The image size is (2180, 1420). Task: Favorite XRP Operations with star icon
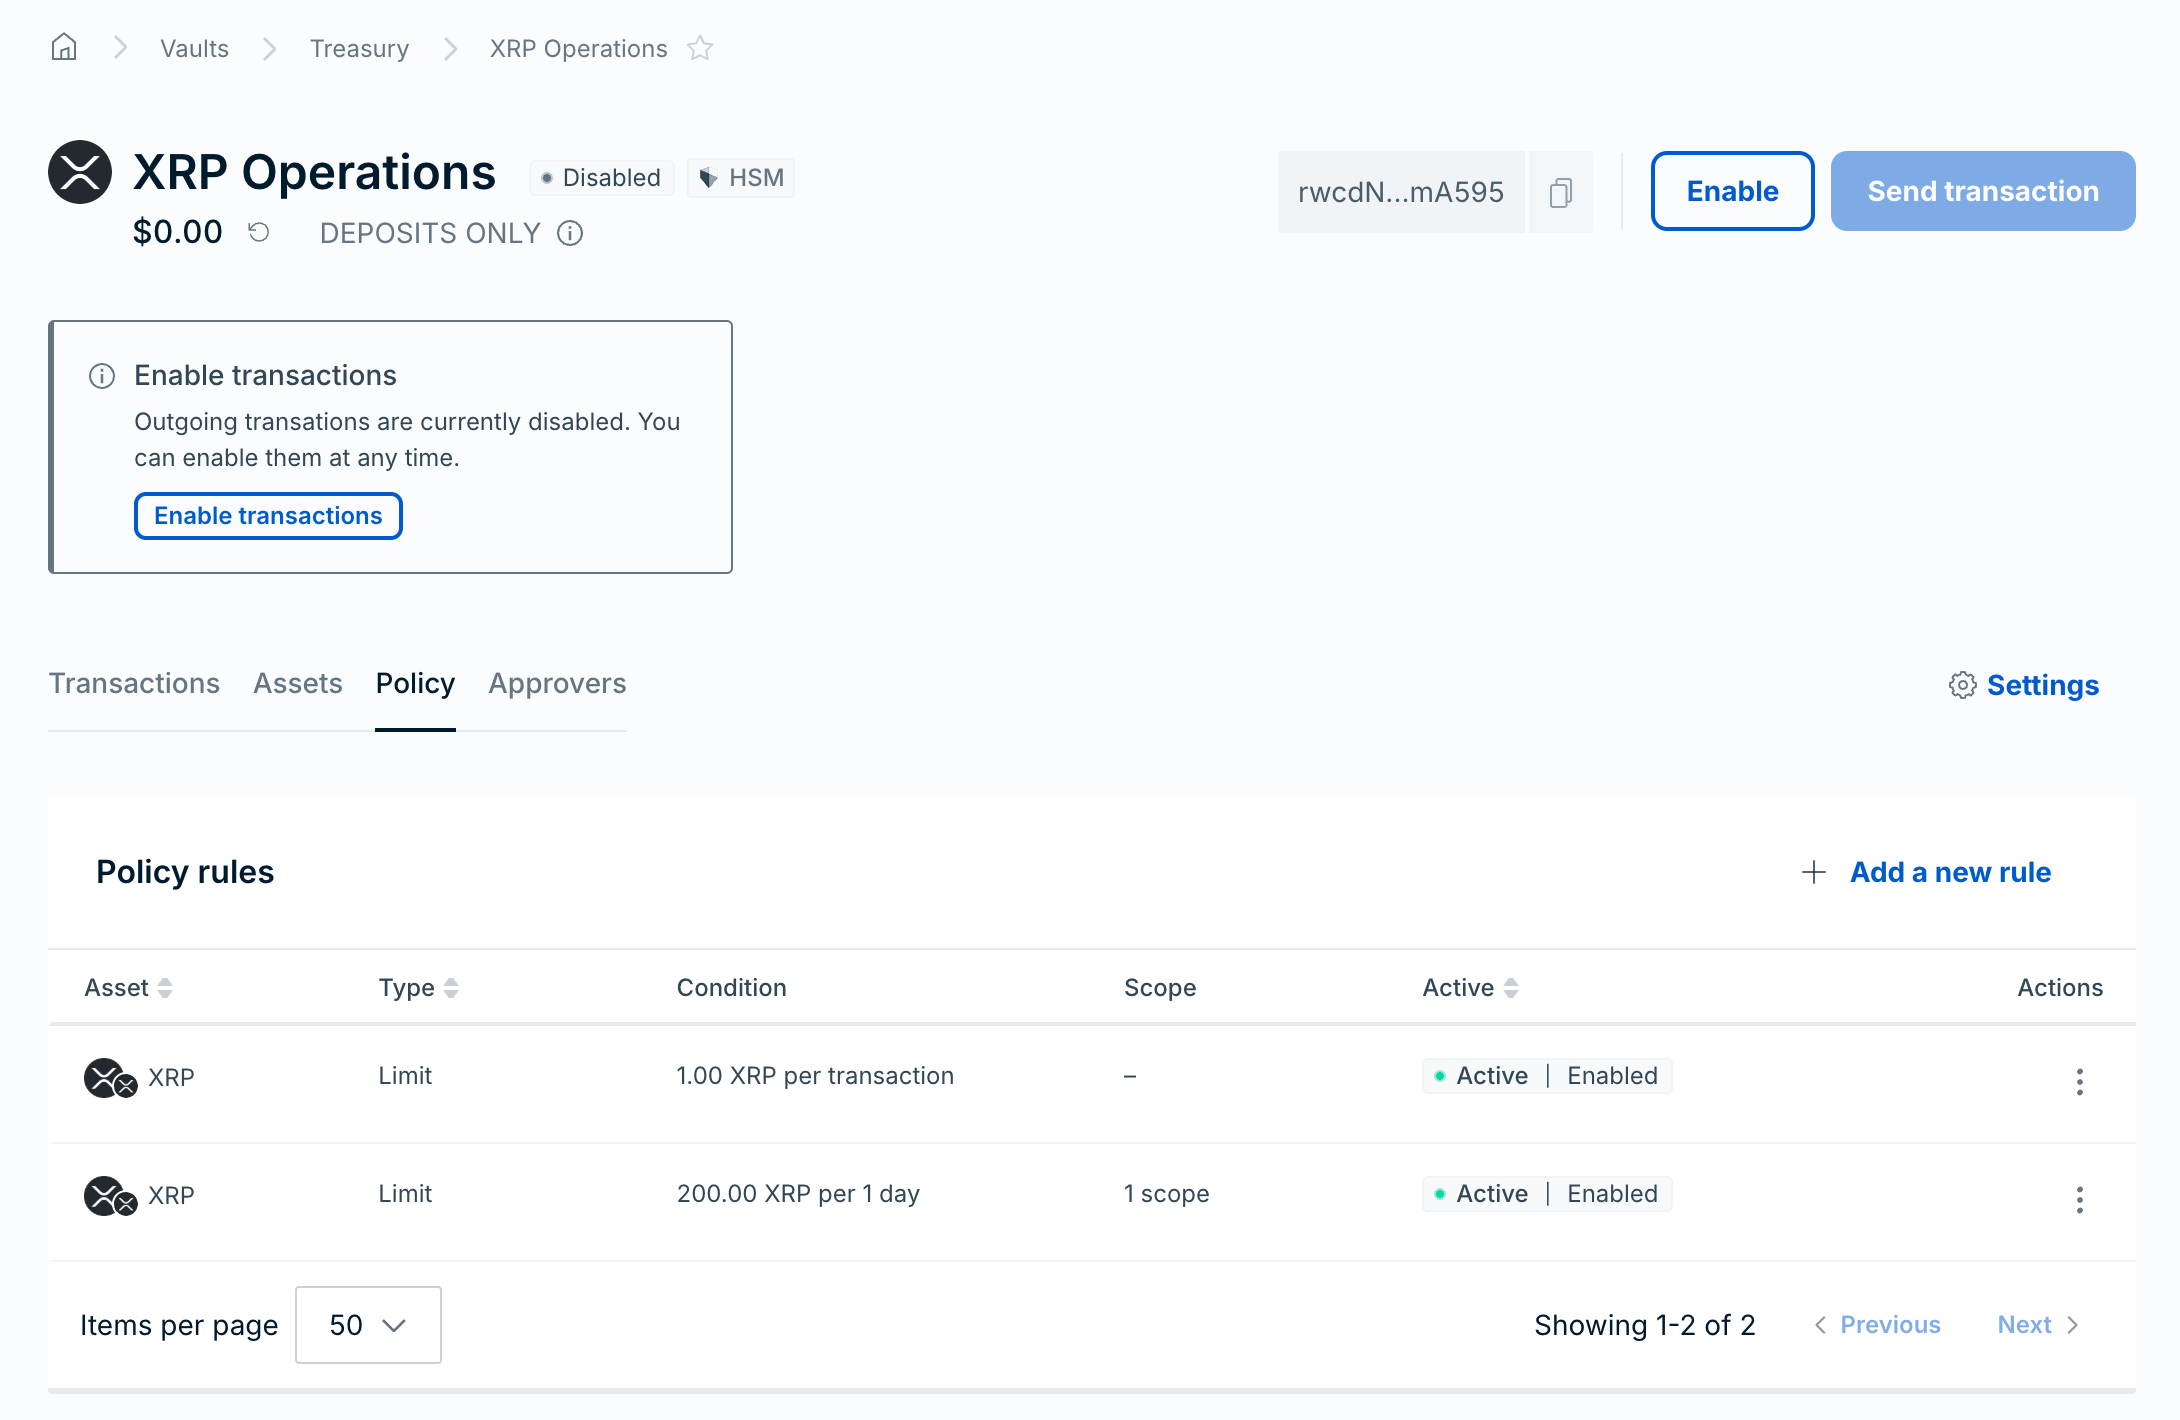(700, 48)
